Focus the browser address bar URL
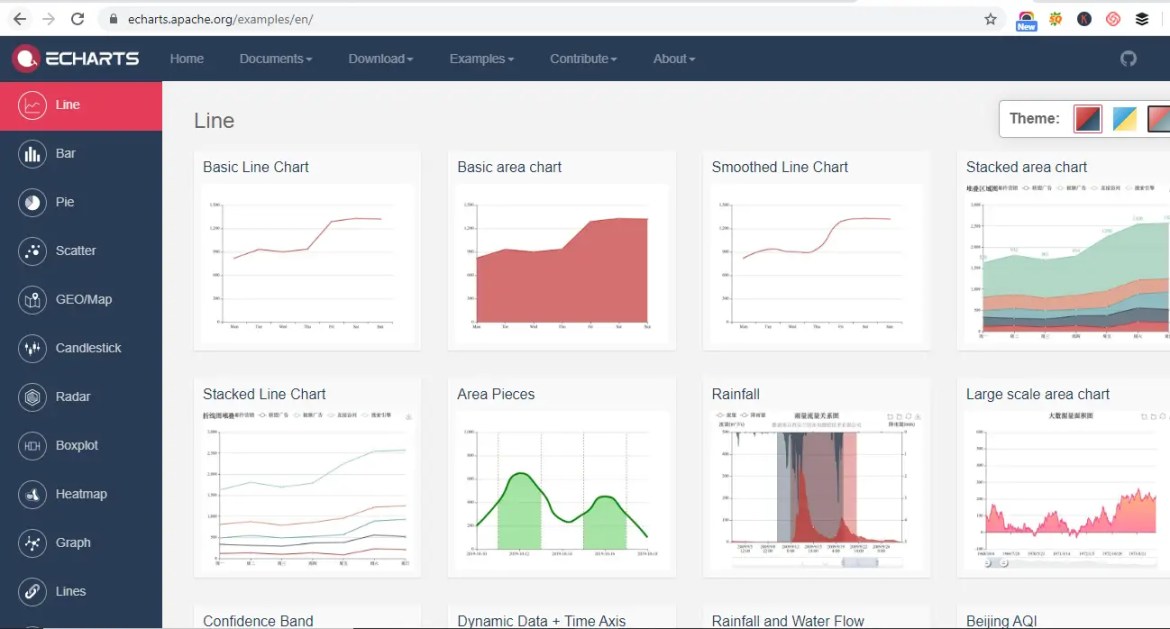The width and height of the screenshot is (1170, 629). pyautogui.click(x=220, y=19)
